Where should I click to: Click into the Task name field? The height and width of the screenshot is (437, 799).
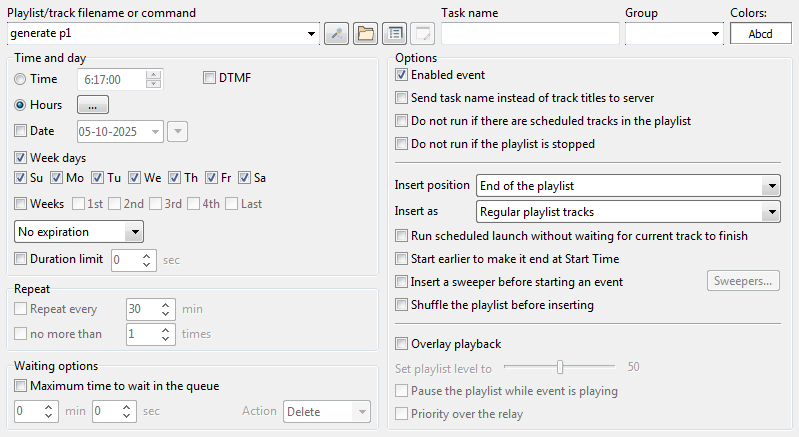[530, 34]
